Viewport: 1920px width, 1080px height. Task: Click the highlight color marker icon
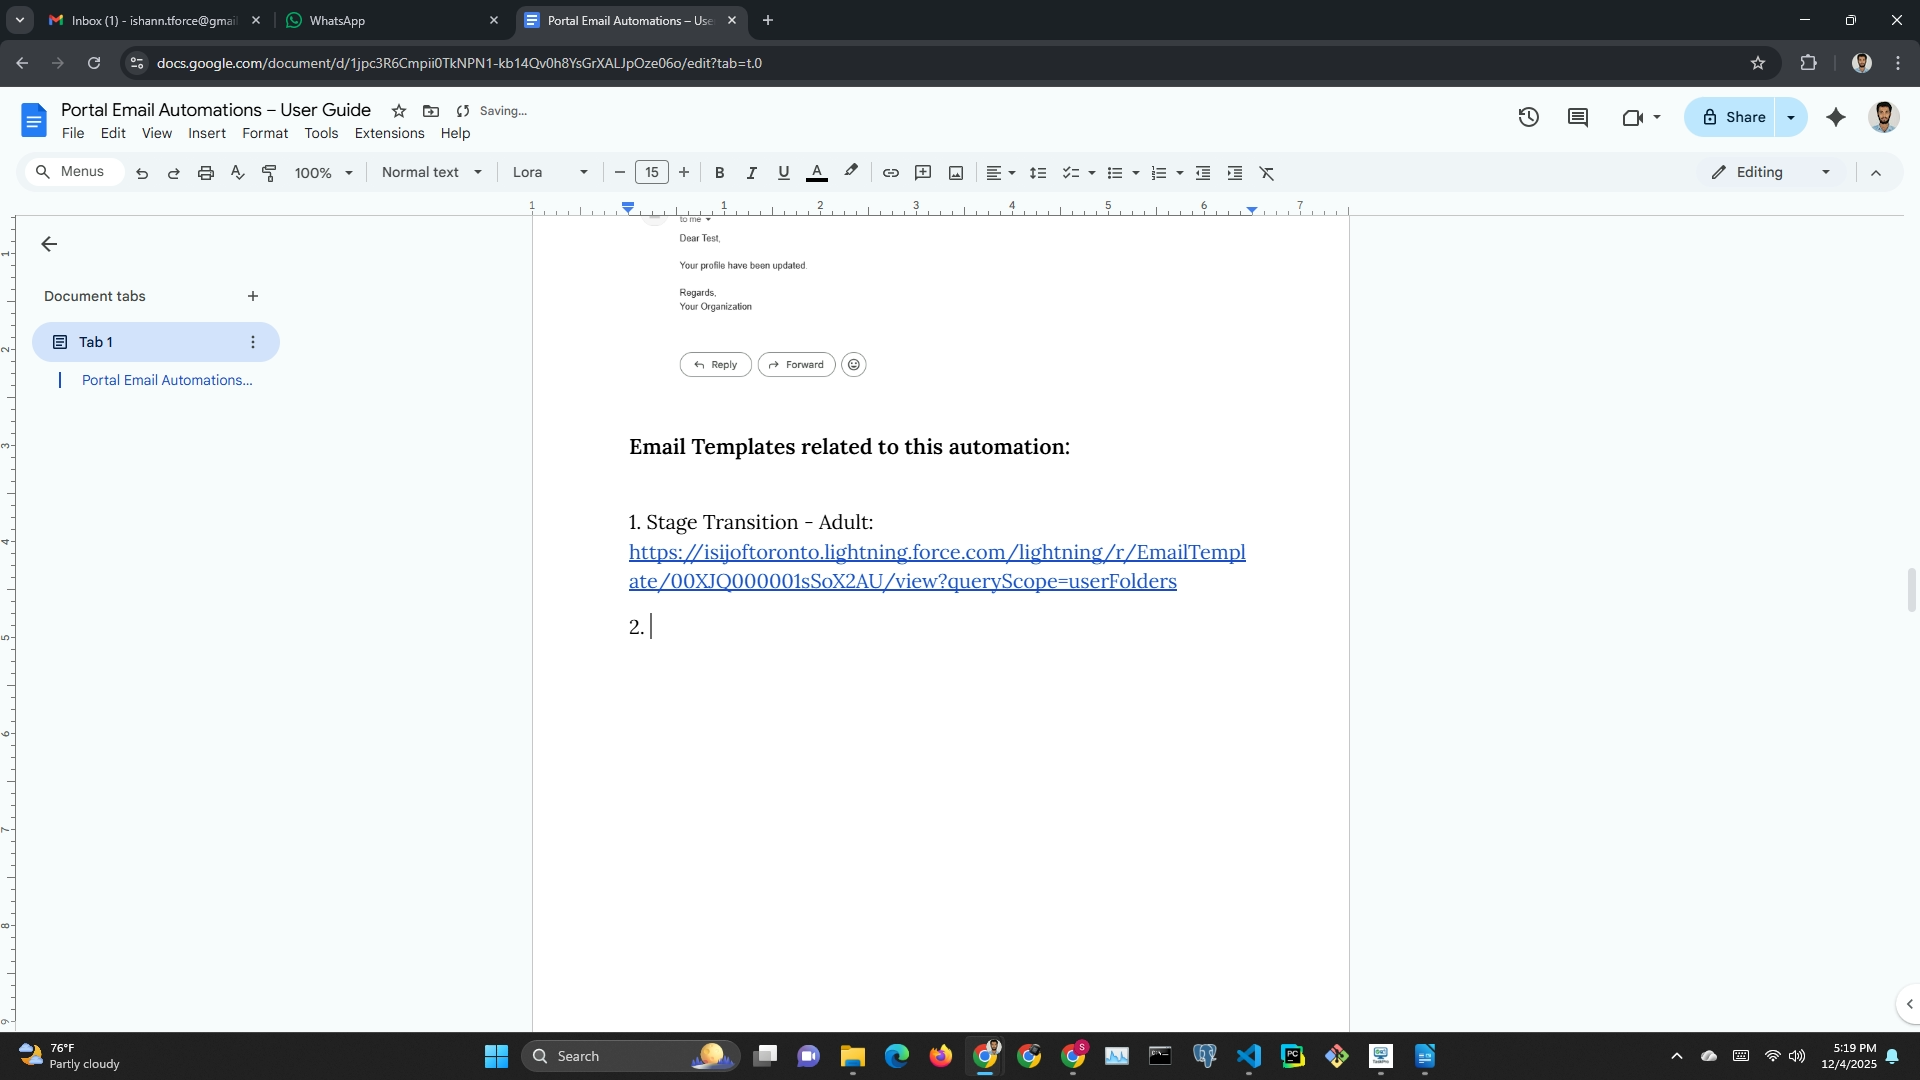(x=851, y=172)
